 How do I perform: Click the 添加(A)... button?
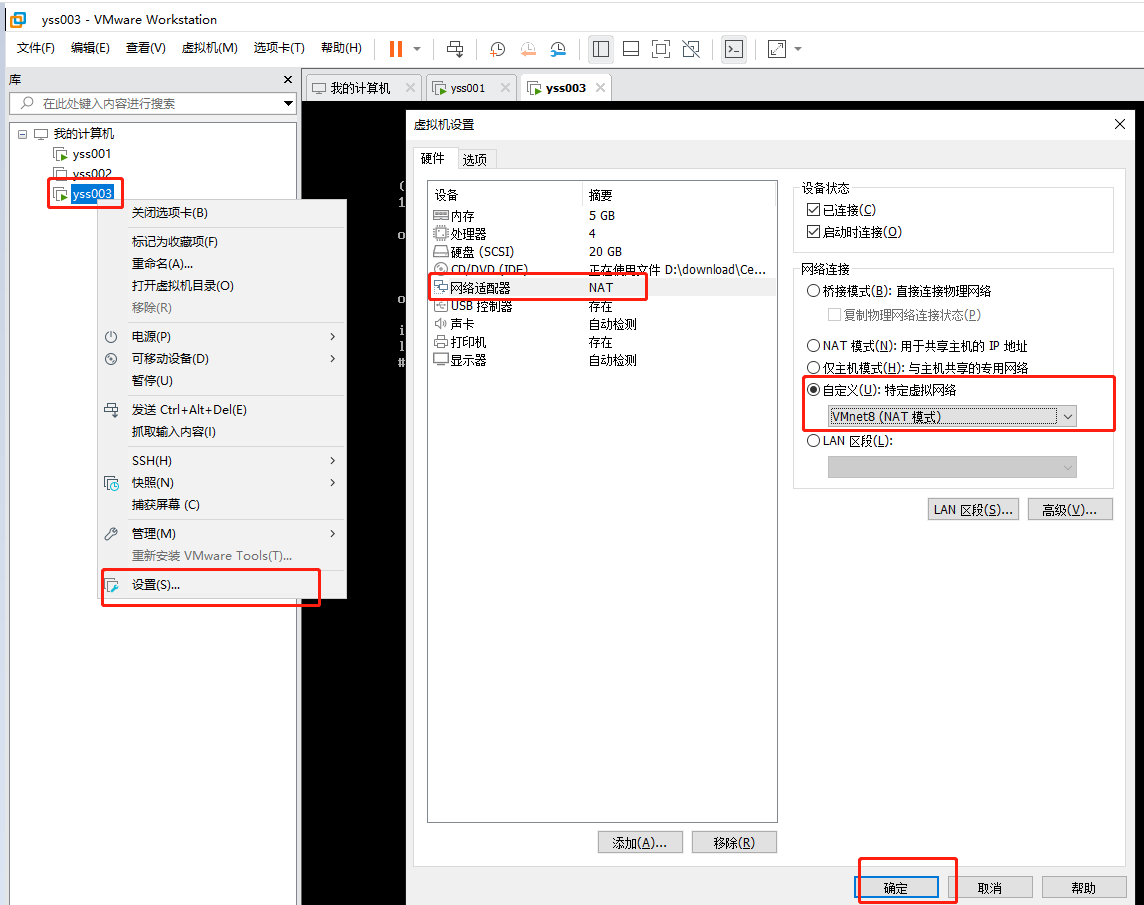[640, 842]
